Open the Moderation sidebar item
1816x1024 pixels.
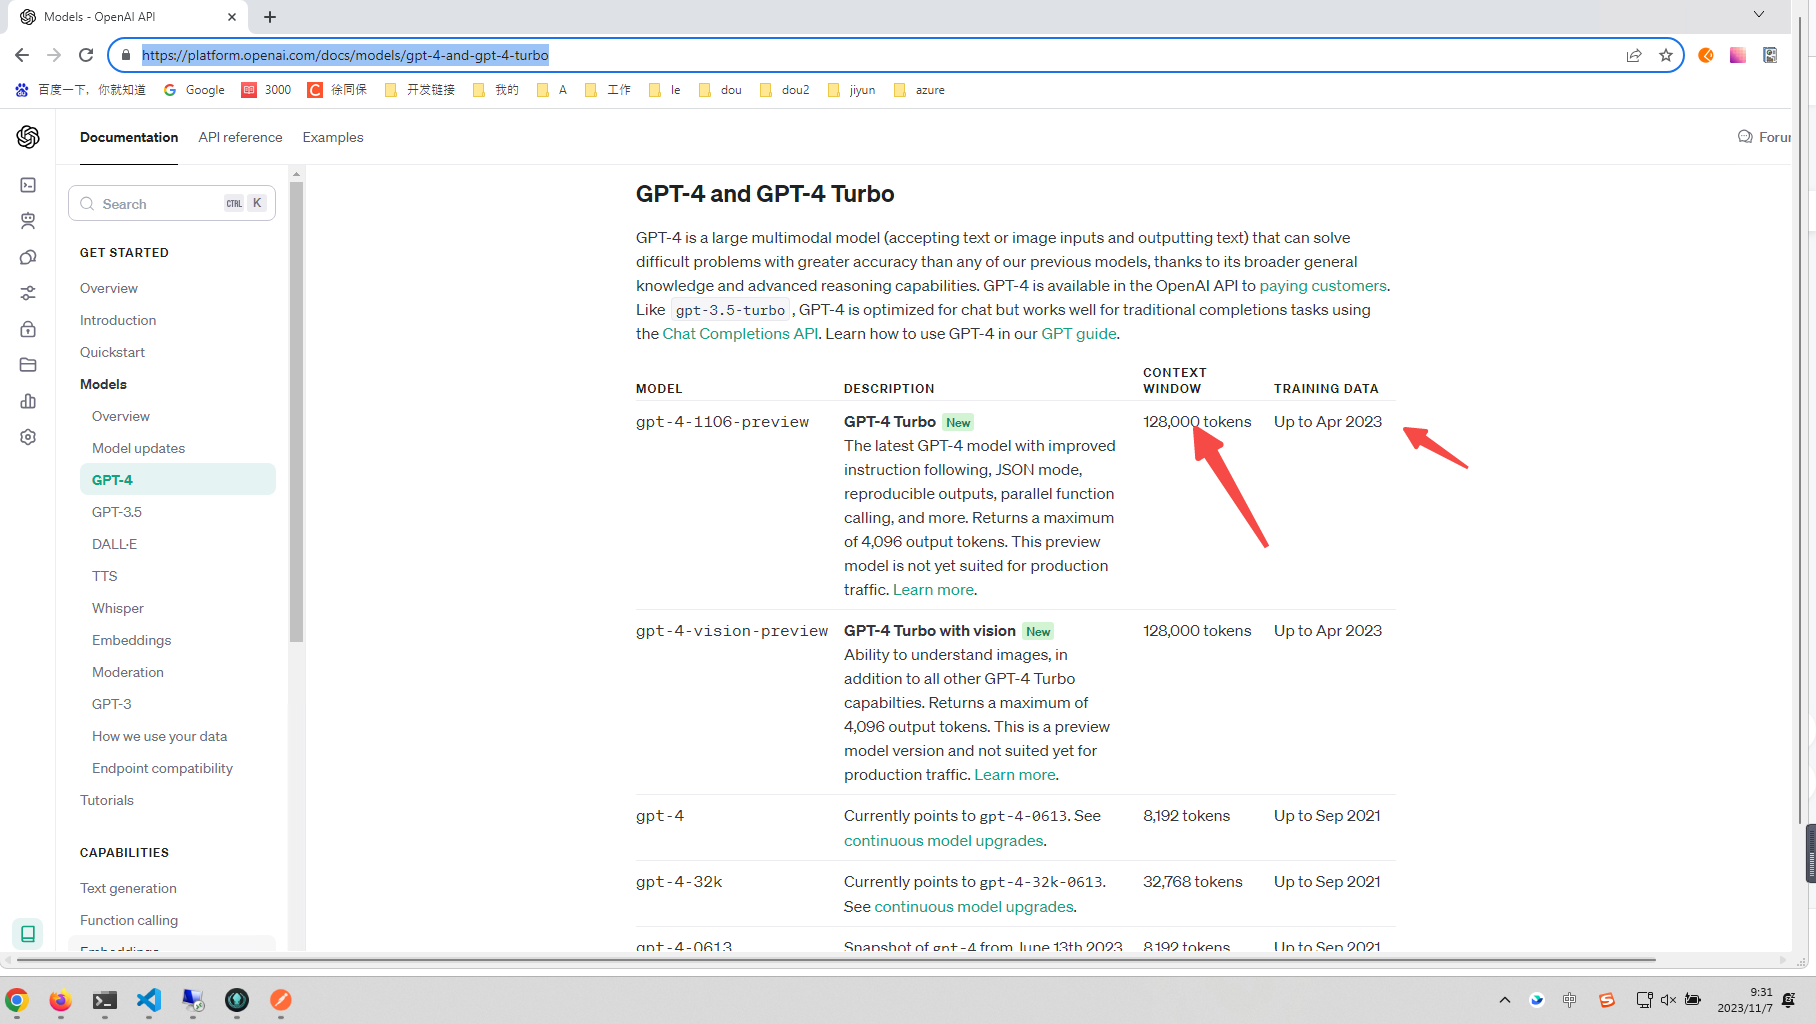point(128,672)
